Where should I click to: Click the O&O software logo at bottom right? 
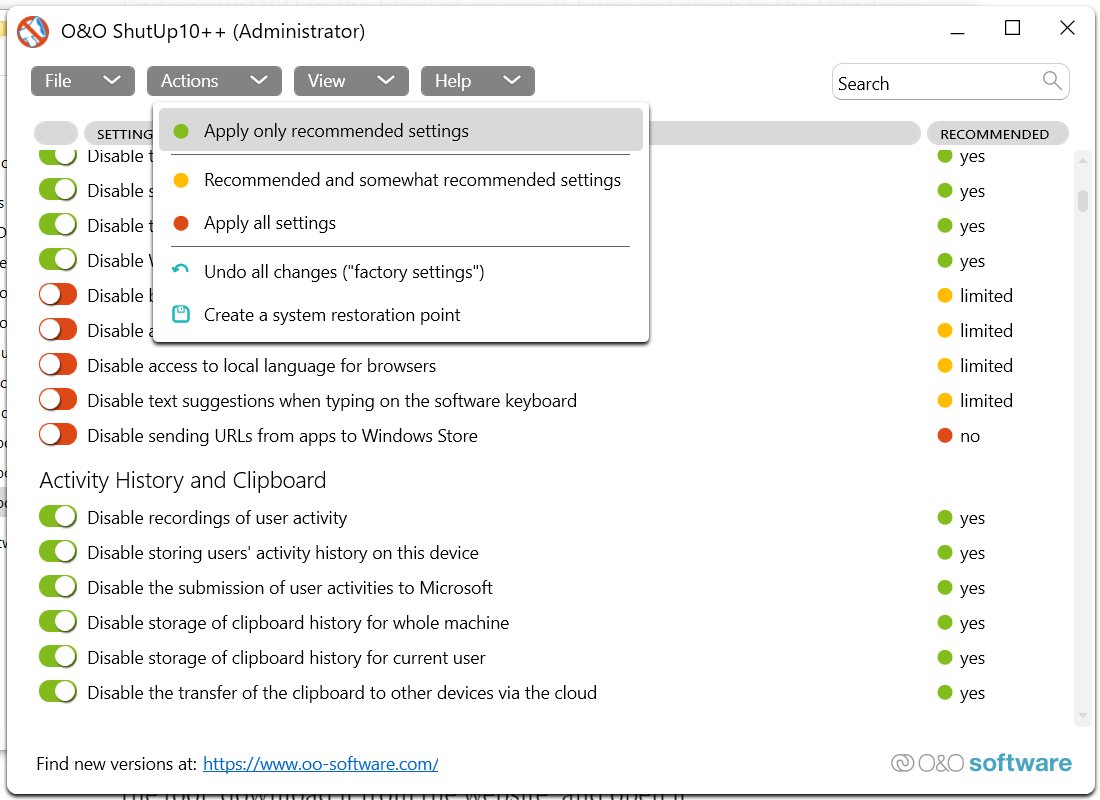pos(981,763)
